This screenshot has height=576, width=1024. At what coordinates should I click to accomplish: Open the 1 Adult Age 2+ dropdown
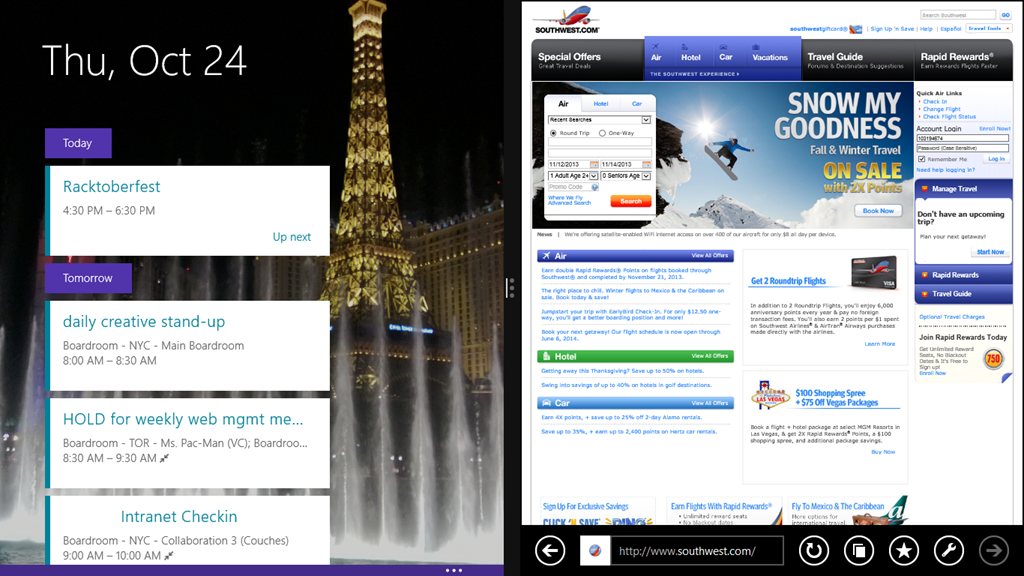click(x=573, y=176)
